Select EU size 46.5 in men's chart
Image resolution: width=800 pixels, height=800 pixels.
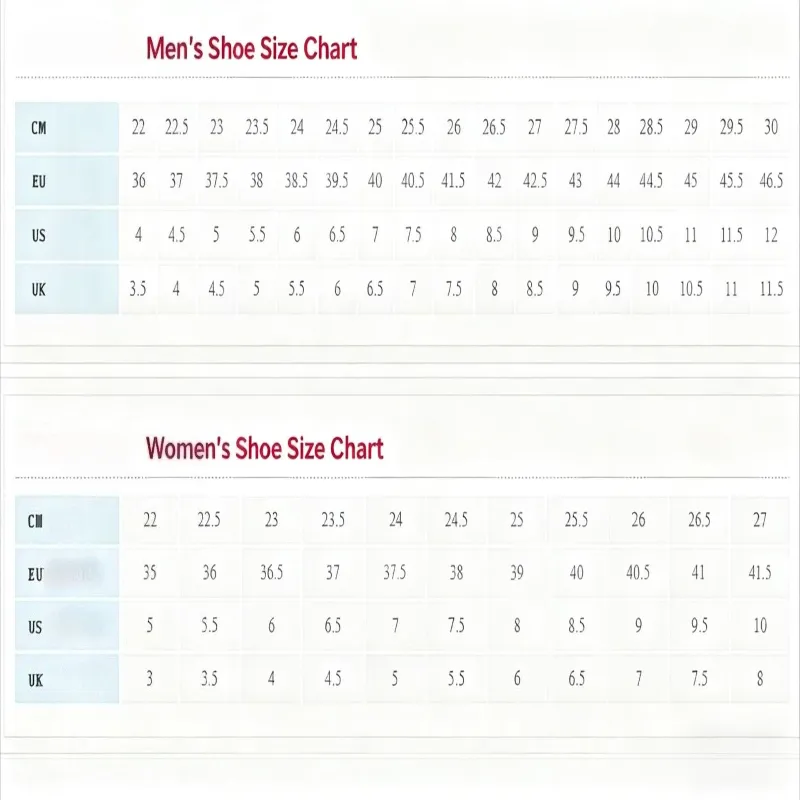coord(771,181)
